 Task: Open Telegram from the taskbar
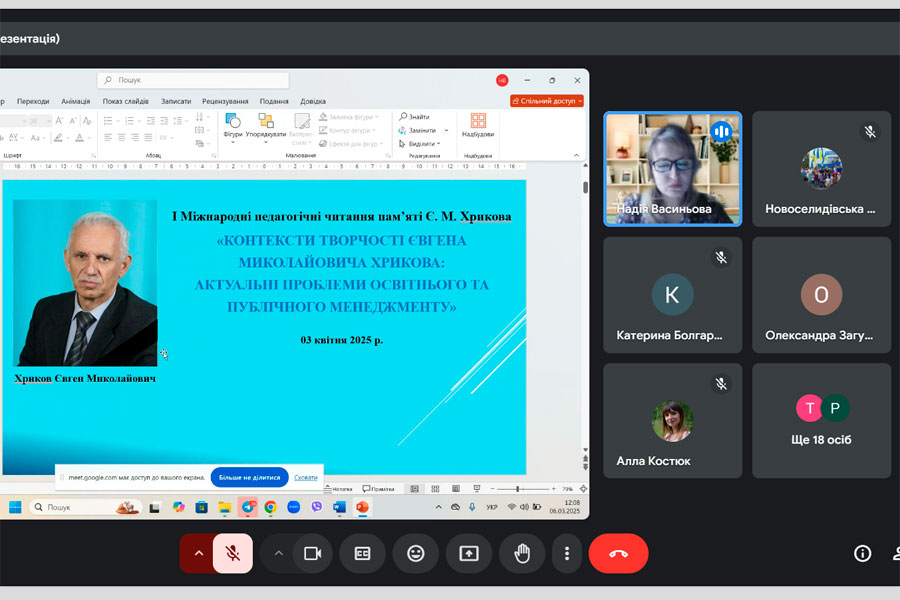pos(248,507)
